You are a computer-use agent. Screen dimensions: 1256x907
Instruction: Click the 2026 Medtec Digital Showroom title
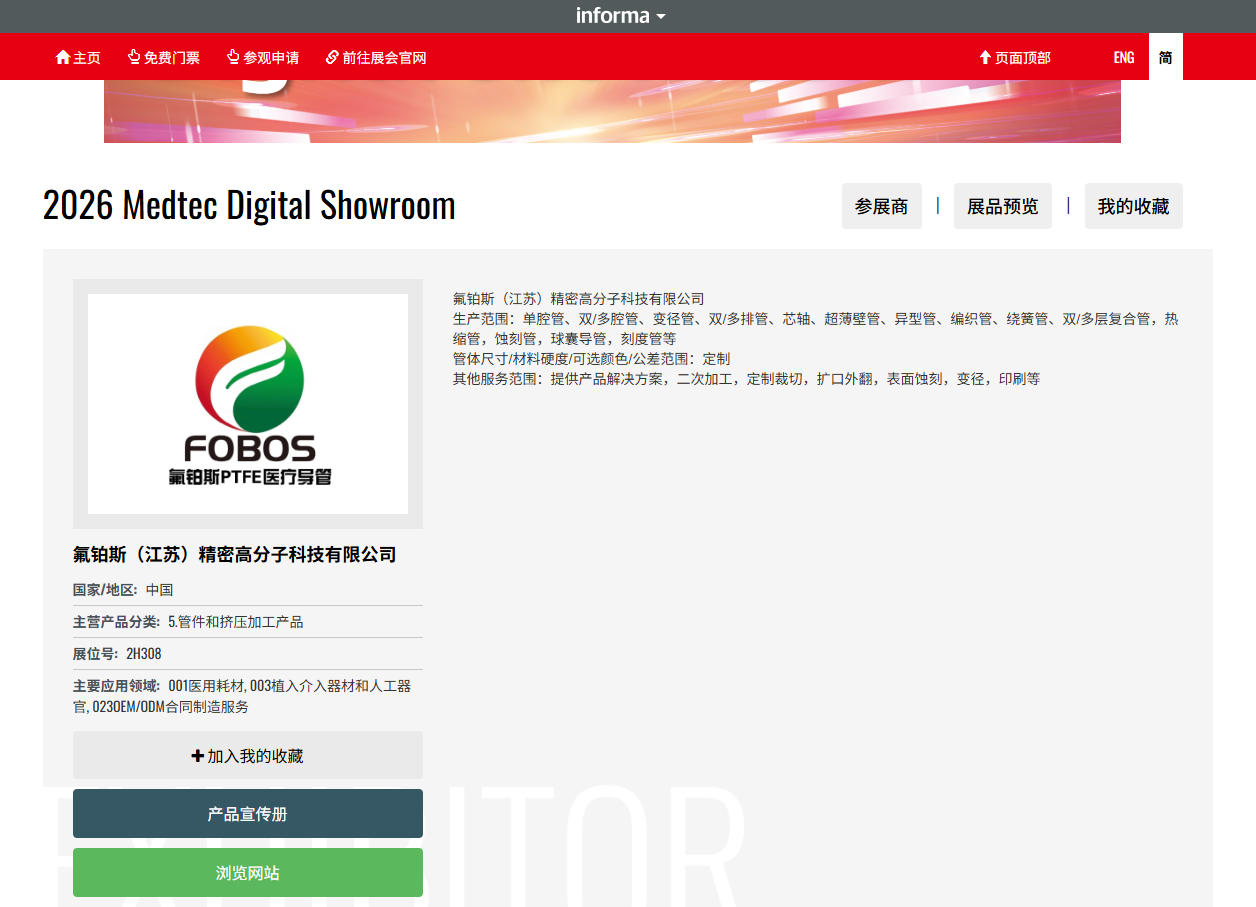click(x=249, y=205)
